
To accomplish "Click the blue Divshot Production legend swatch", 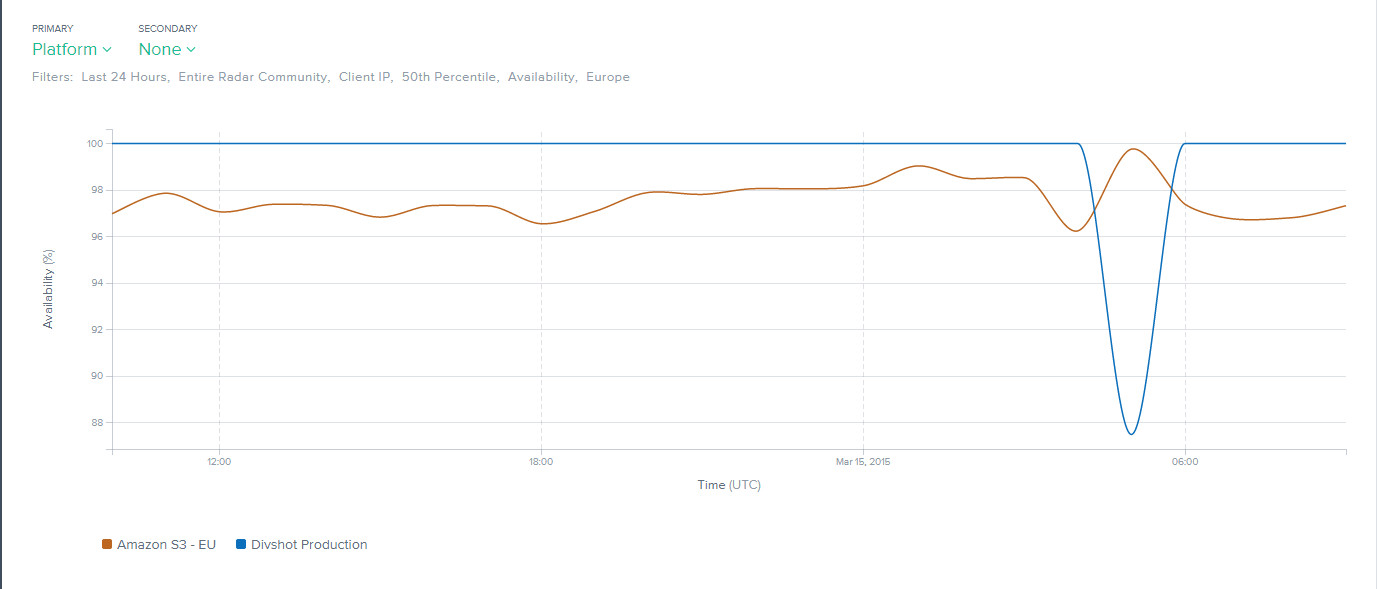I will pos(241,545).
